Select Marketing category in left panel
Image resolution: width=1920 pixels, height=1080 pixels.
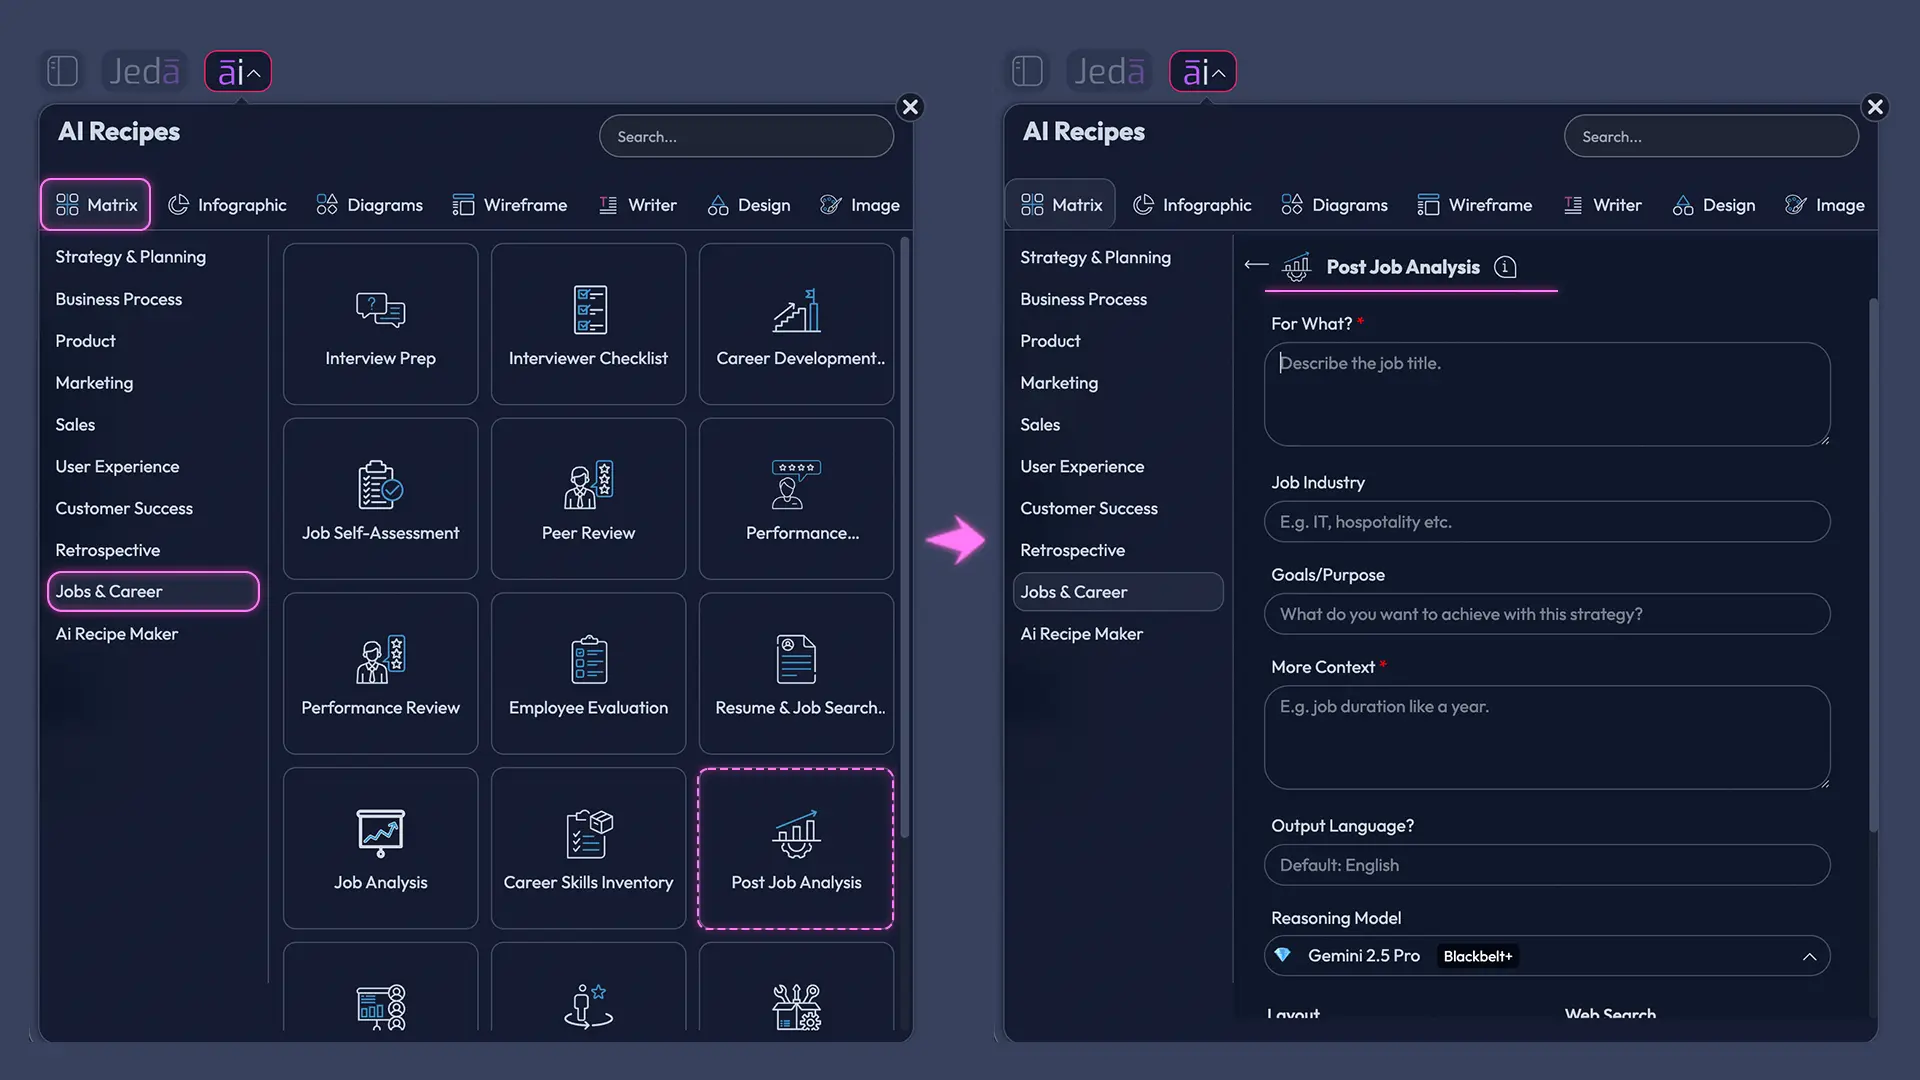point(94,383)
